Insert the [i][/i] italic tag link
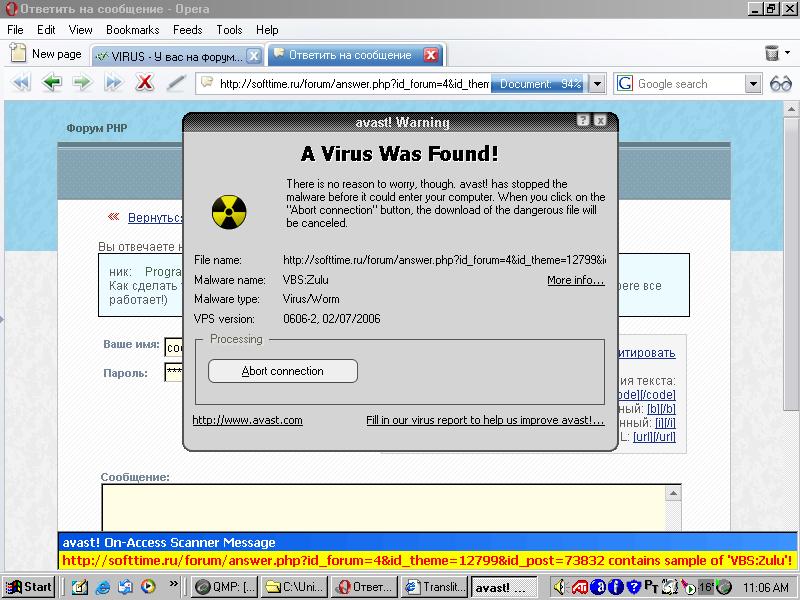 tap(665, 422)
